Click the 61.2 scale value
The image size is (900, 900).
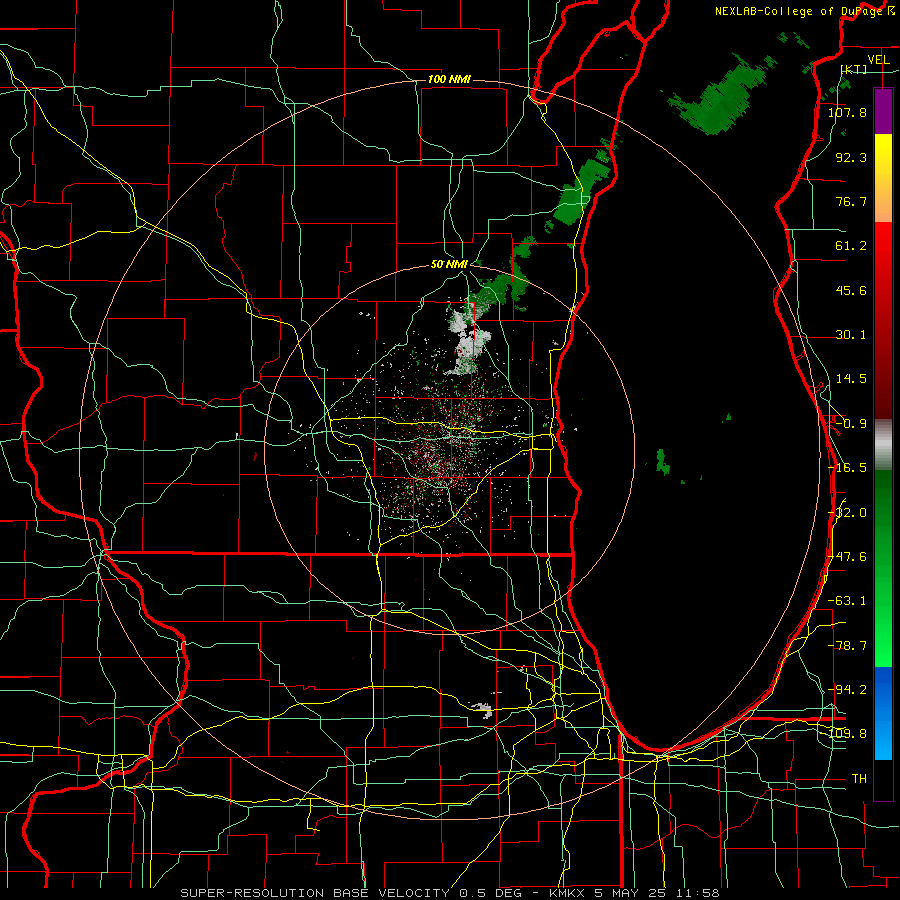coord(851,246)
